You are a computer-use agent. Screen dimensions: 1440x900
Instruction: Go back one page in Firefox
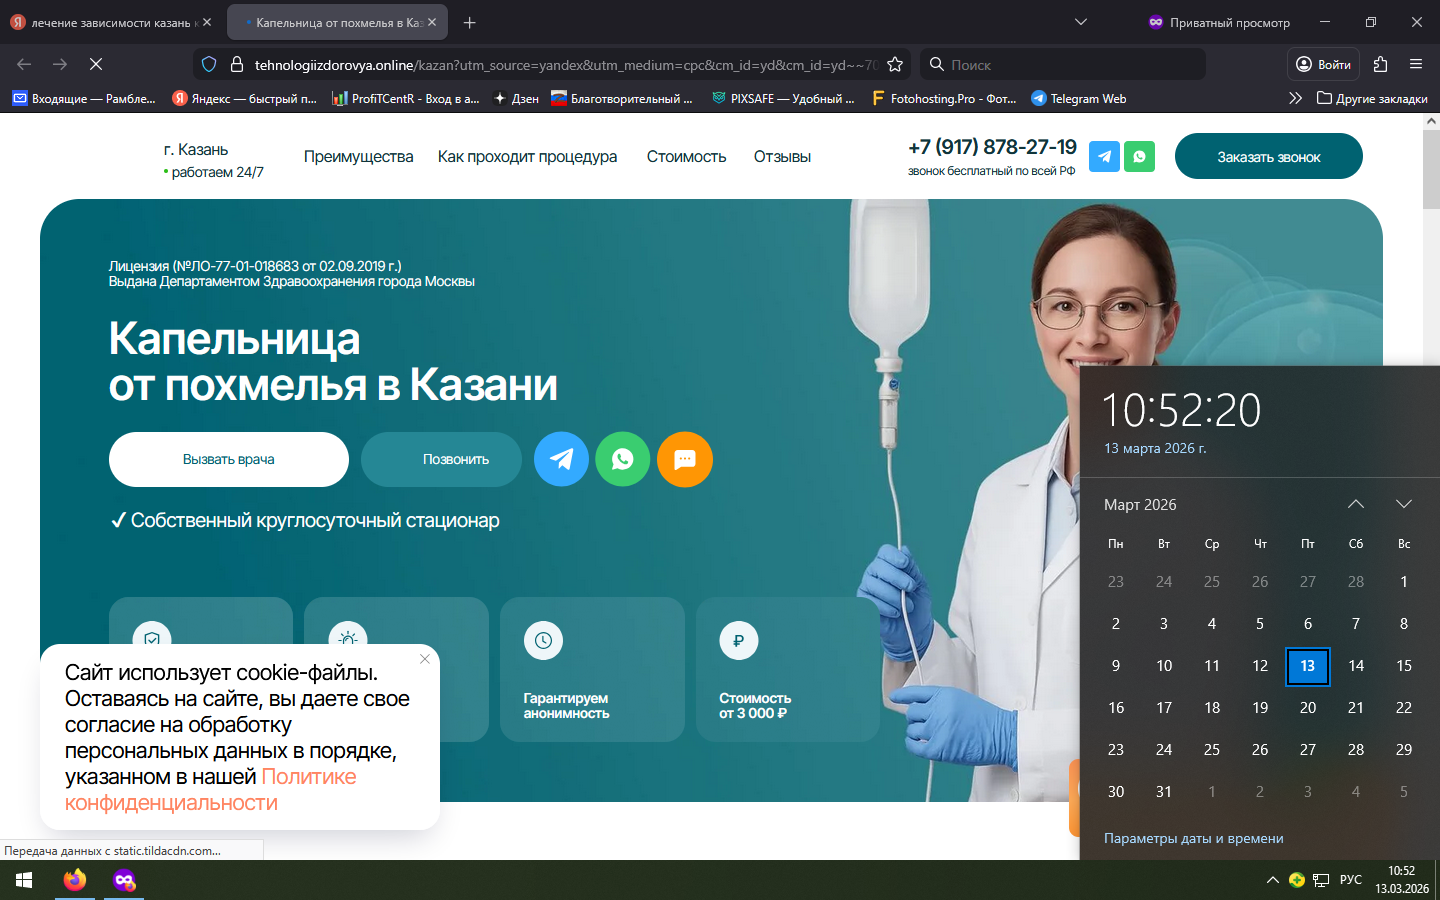pyautogui.click(x=24, y=64)
